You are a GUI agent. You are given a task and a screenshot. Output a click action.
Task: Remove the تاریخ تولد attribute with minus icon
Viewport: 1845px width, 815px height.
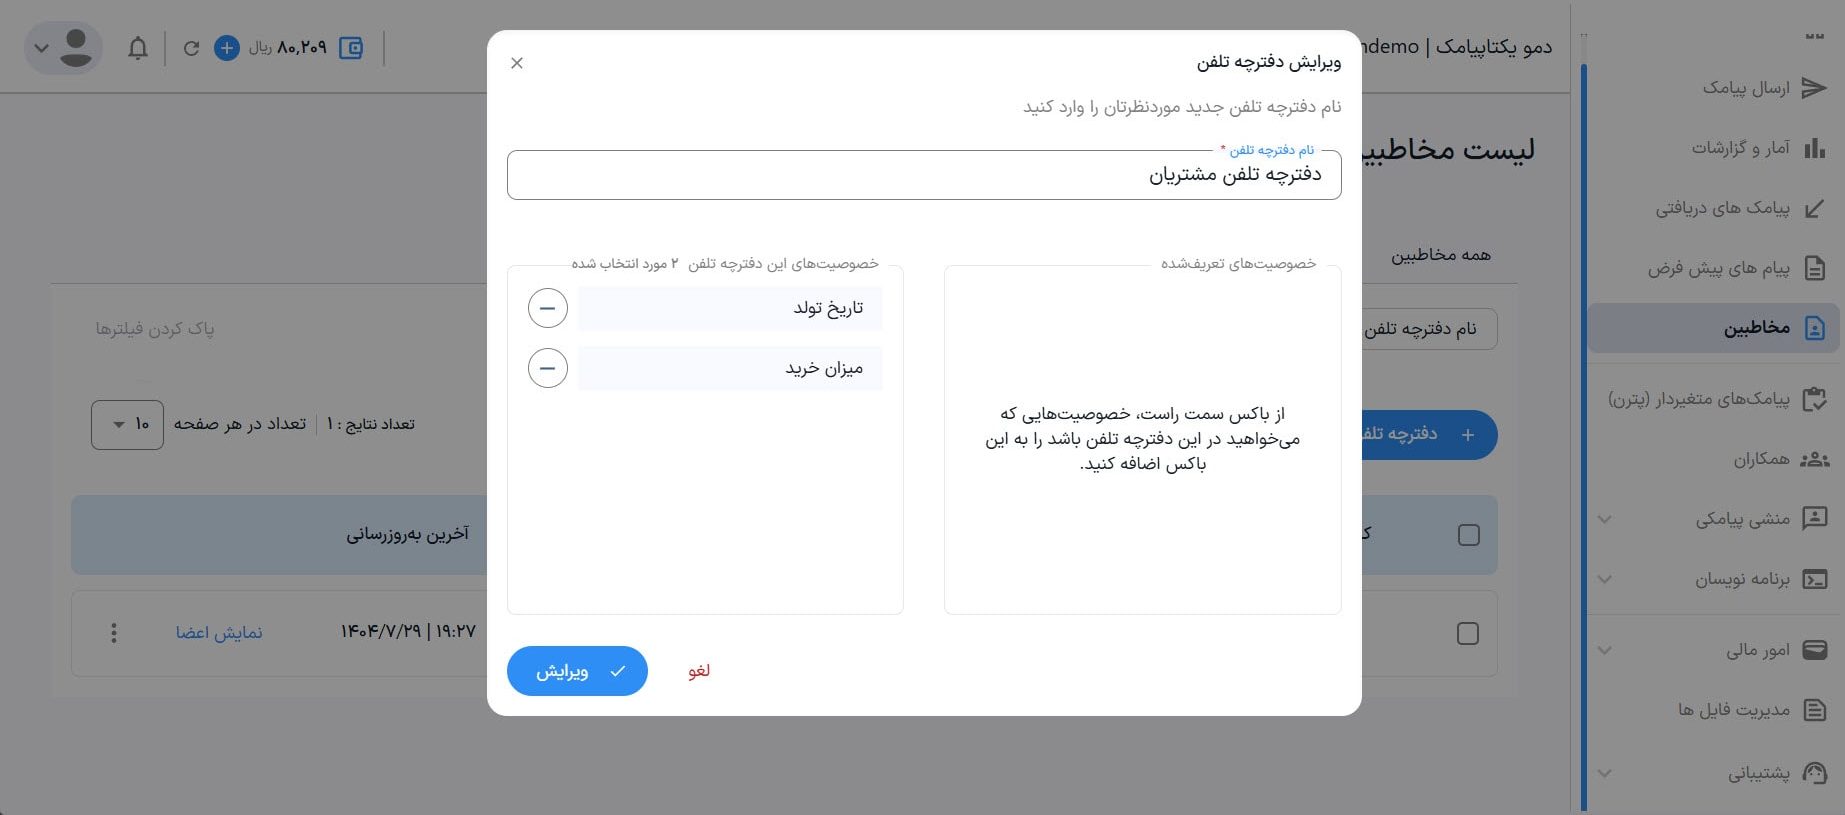point(547,308)
